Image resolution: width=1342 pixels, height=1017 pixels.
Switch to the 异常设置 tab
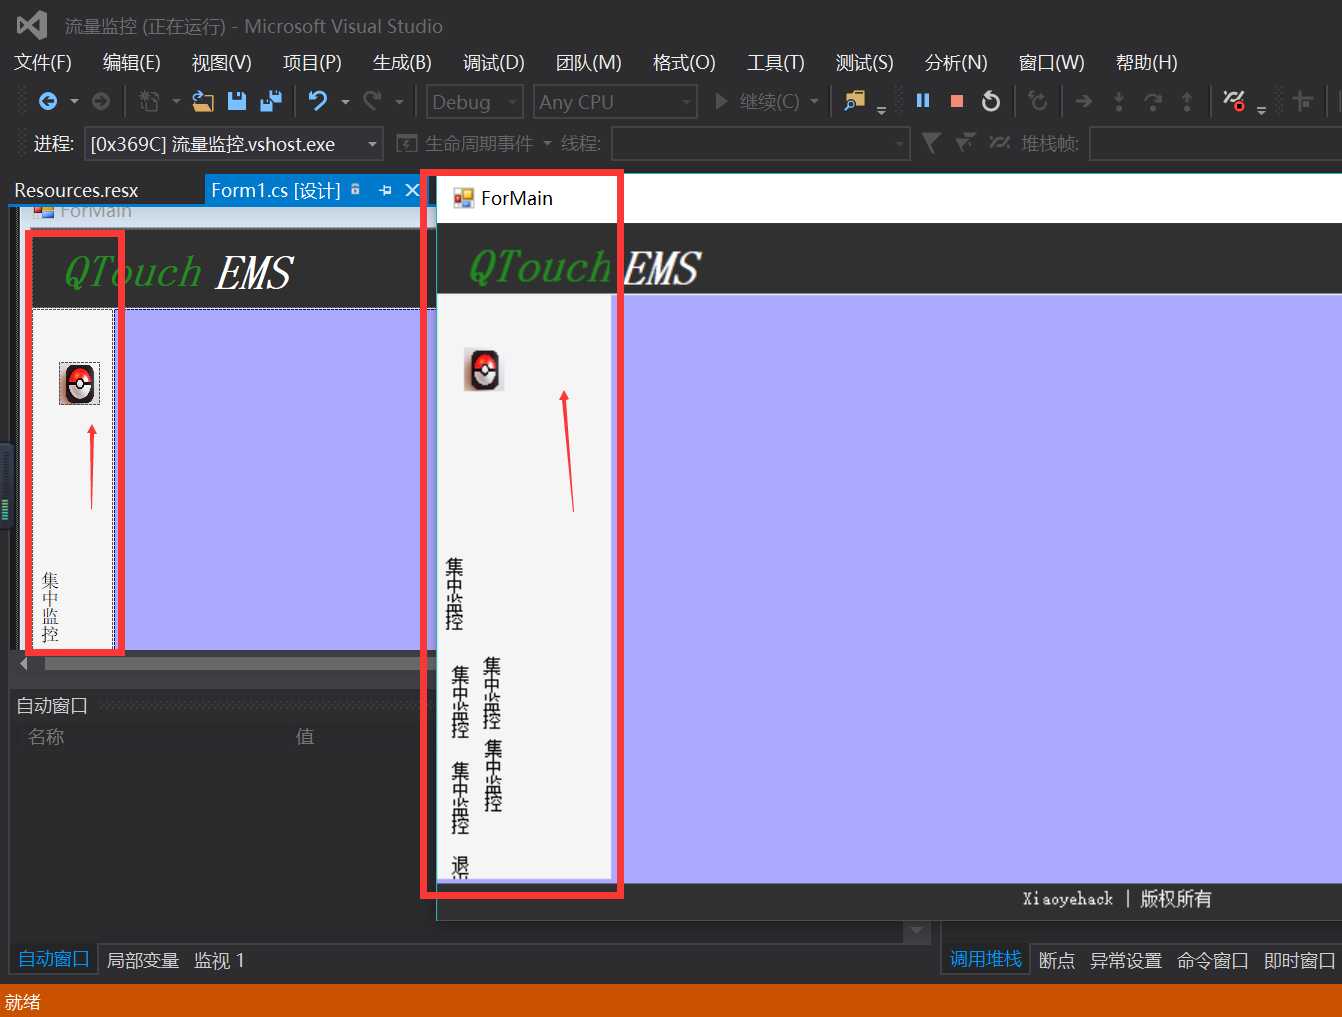click(1126, 960)
